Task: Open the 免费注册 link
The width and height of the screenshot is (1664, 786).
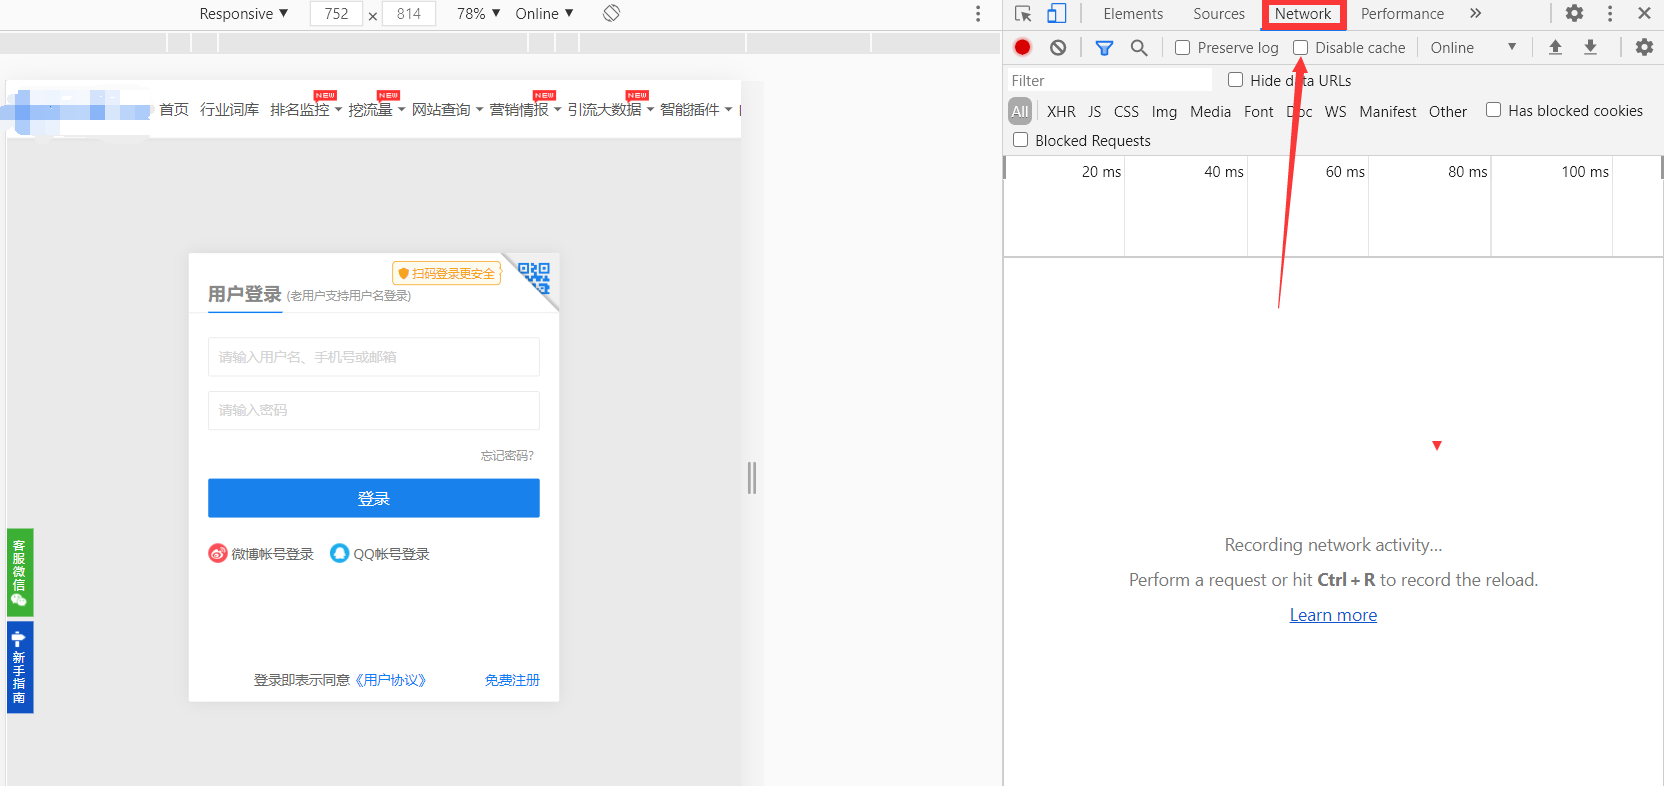Action: tap(512, 680)
